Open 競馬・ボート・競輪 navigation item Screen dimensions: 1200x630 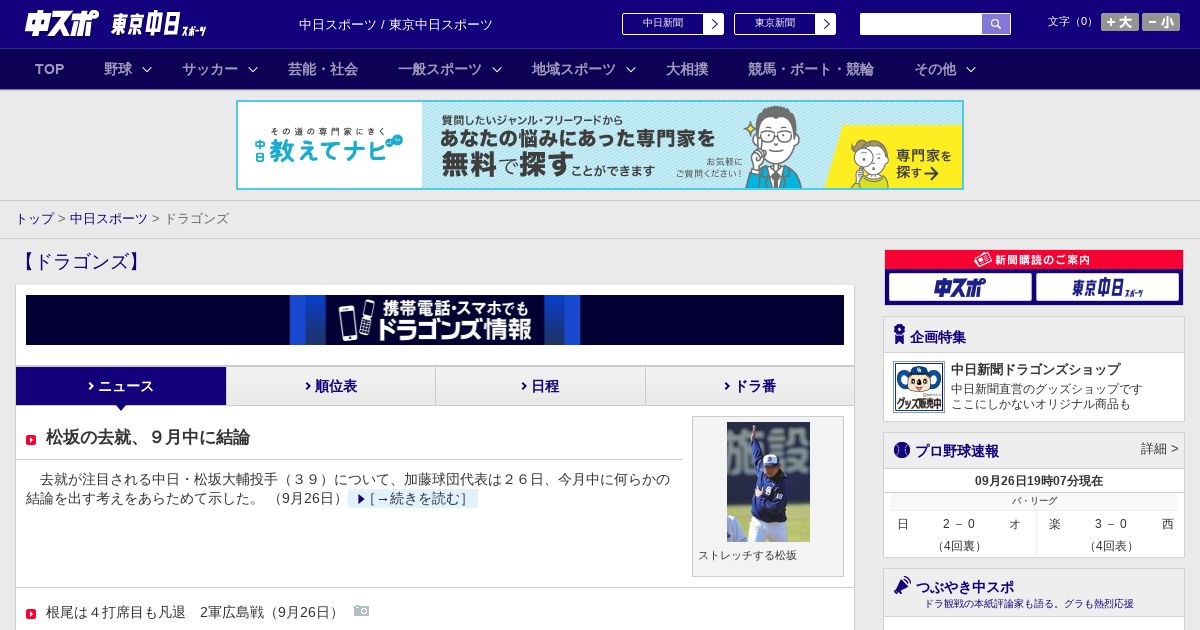(x=811, y=69)
